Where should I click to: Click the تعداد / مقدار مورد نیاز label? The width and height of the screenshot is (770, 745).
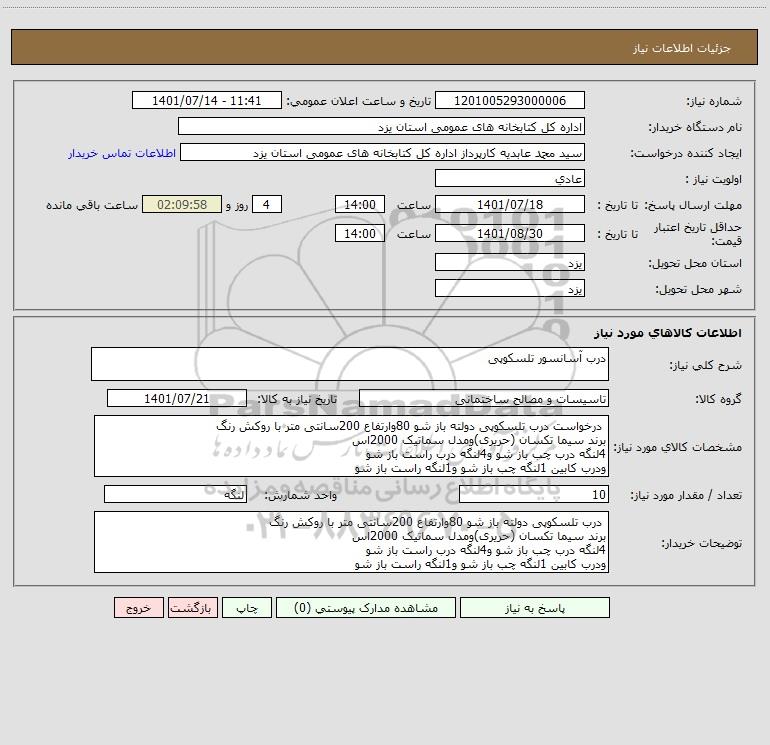686,496
